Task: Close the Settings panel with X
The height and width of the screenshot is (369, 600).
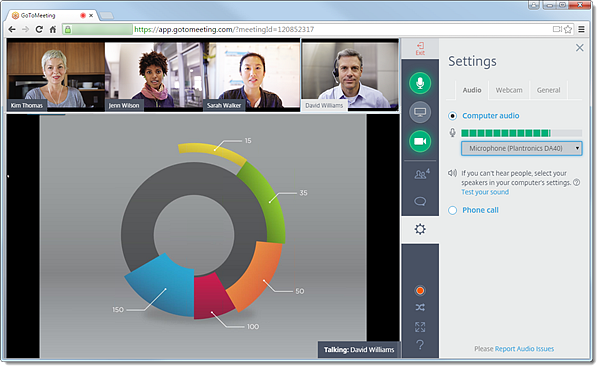Action: pos(580,47)
